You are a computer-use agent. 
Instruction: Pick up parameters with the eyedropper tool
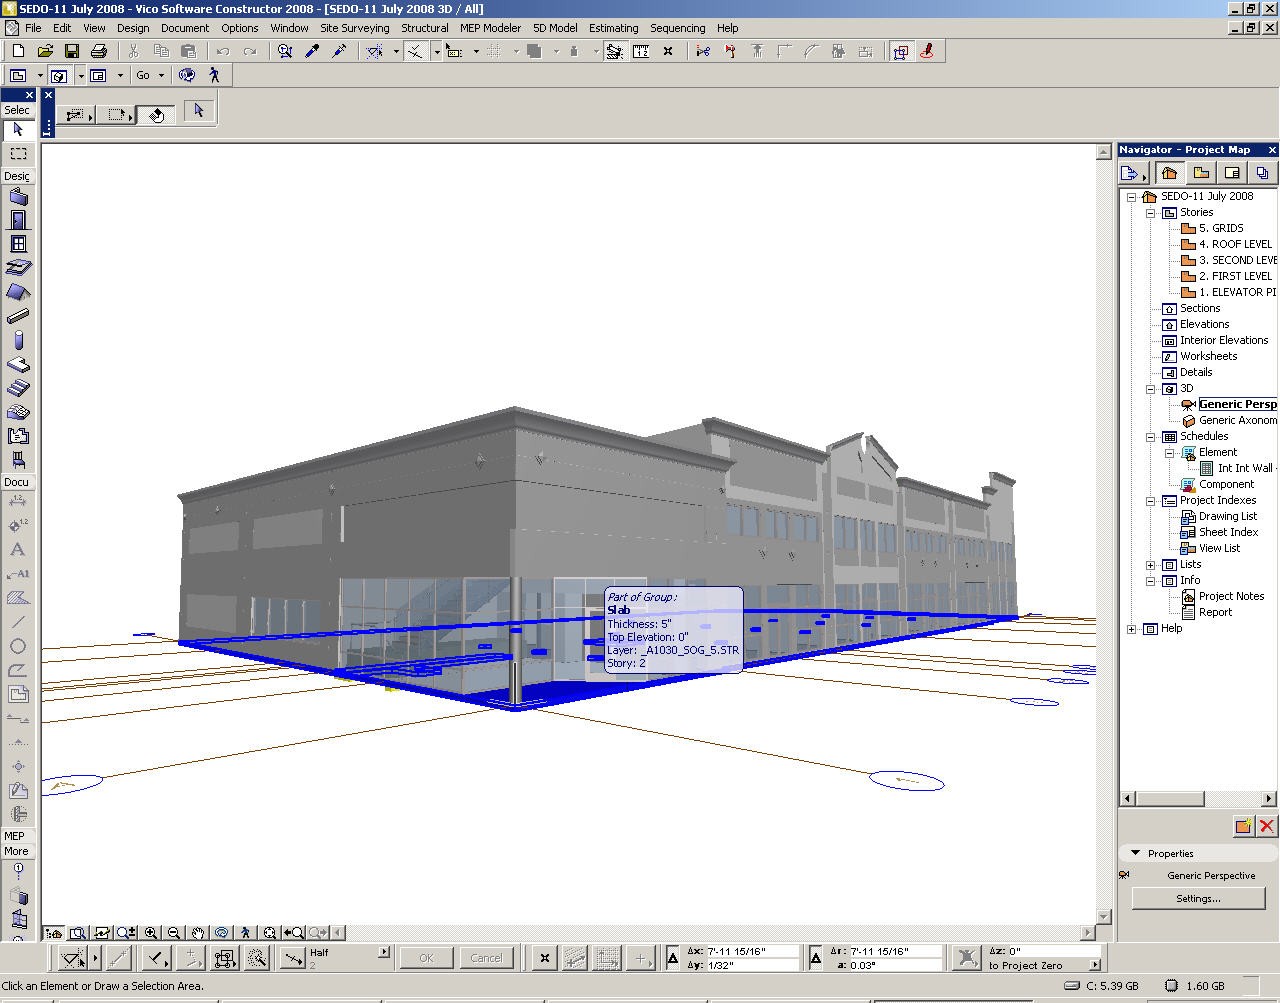point(312,51)
